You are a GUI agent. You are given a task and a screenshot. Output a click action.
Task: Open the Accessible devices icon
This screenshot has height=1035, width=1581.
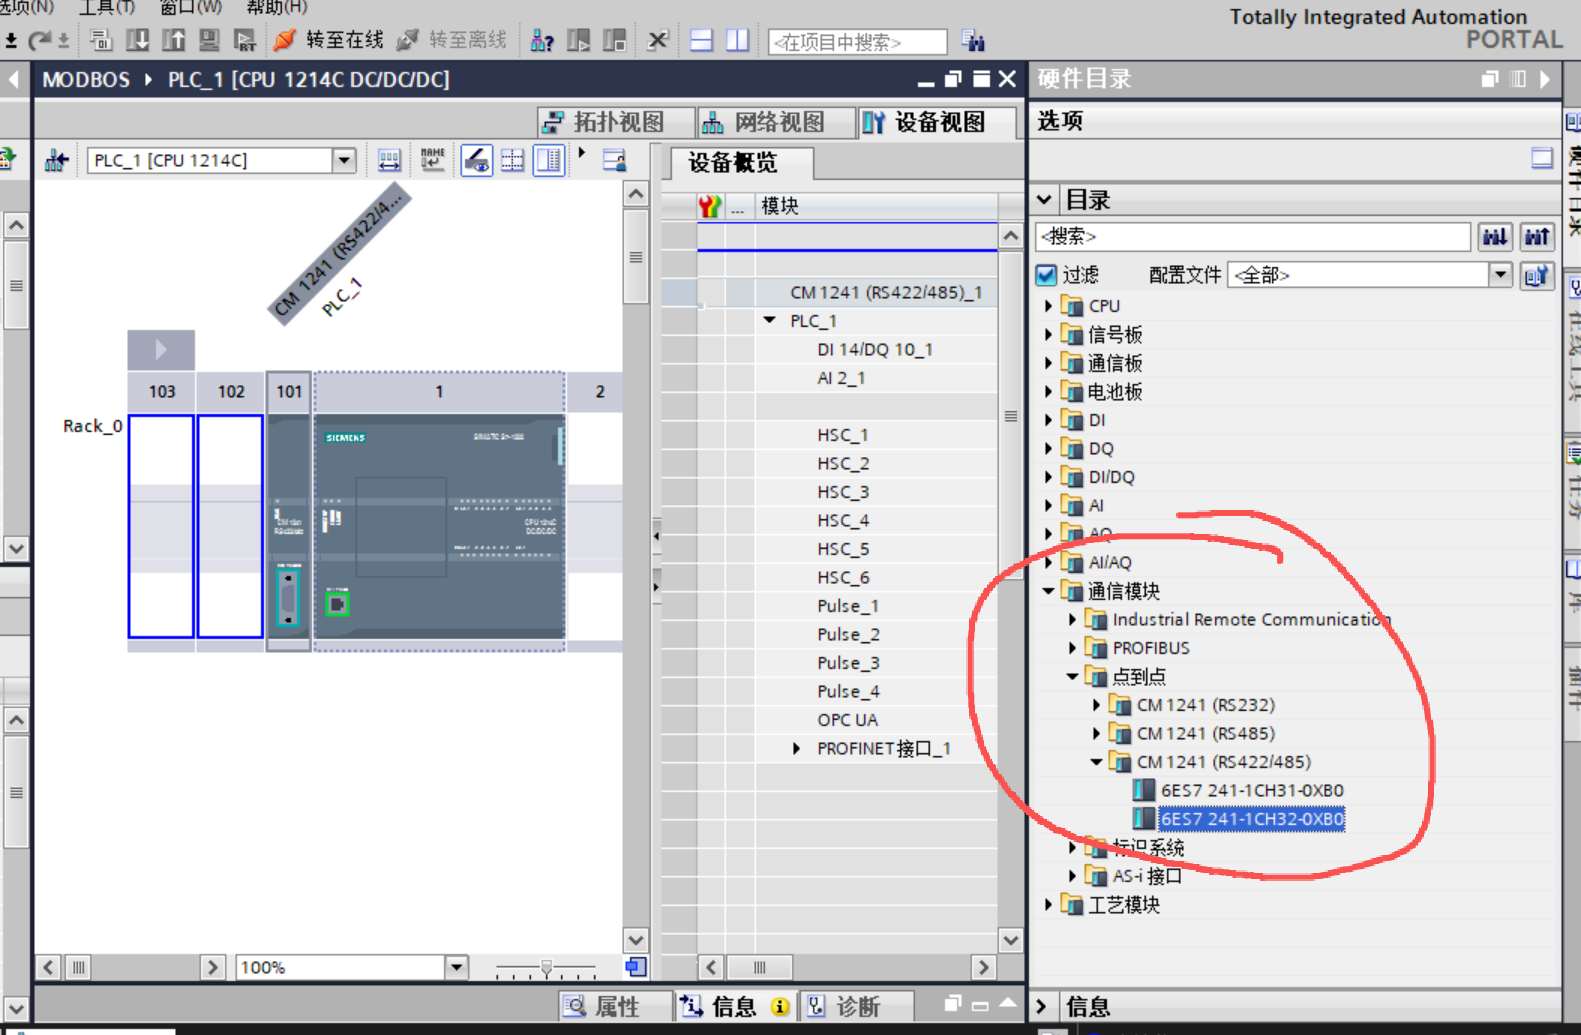[x=542, y=40]
